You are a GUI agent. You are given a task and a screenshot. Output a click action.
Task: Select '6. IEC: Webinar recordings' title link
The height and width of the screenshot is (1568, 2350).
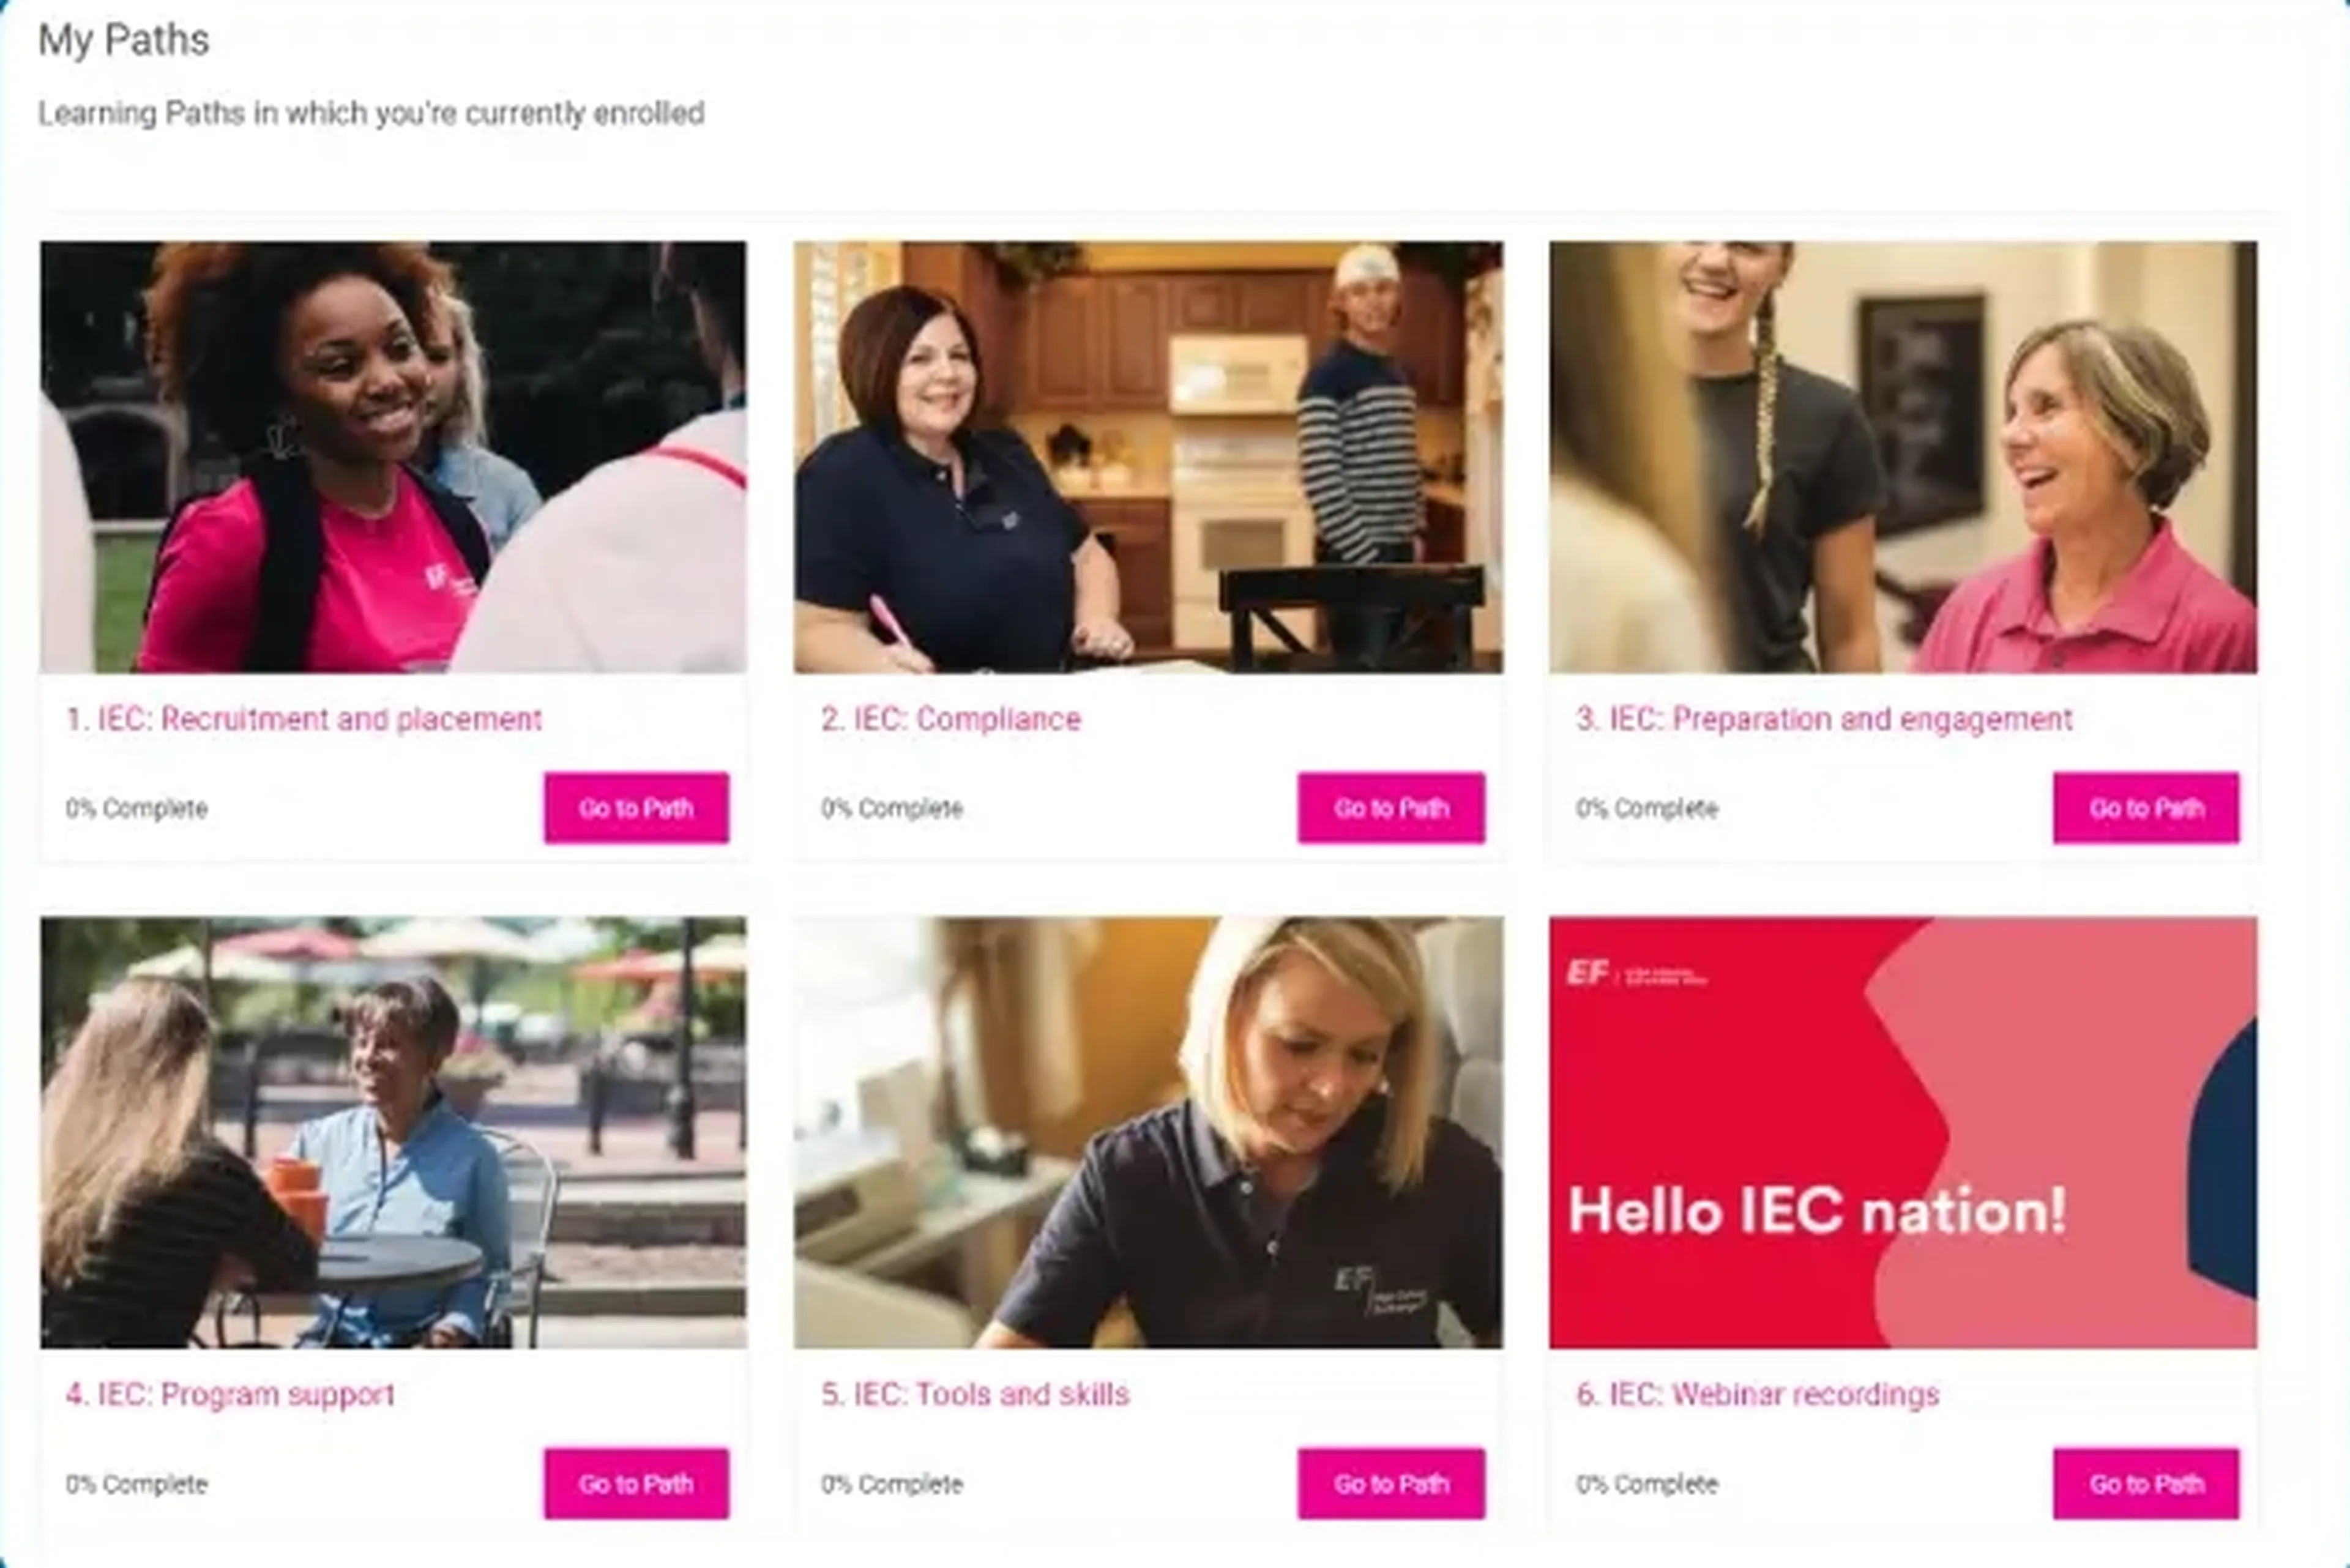pos(1757,1394)
